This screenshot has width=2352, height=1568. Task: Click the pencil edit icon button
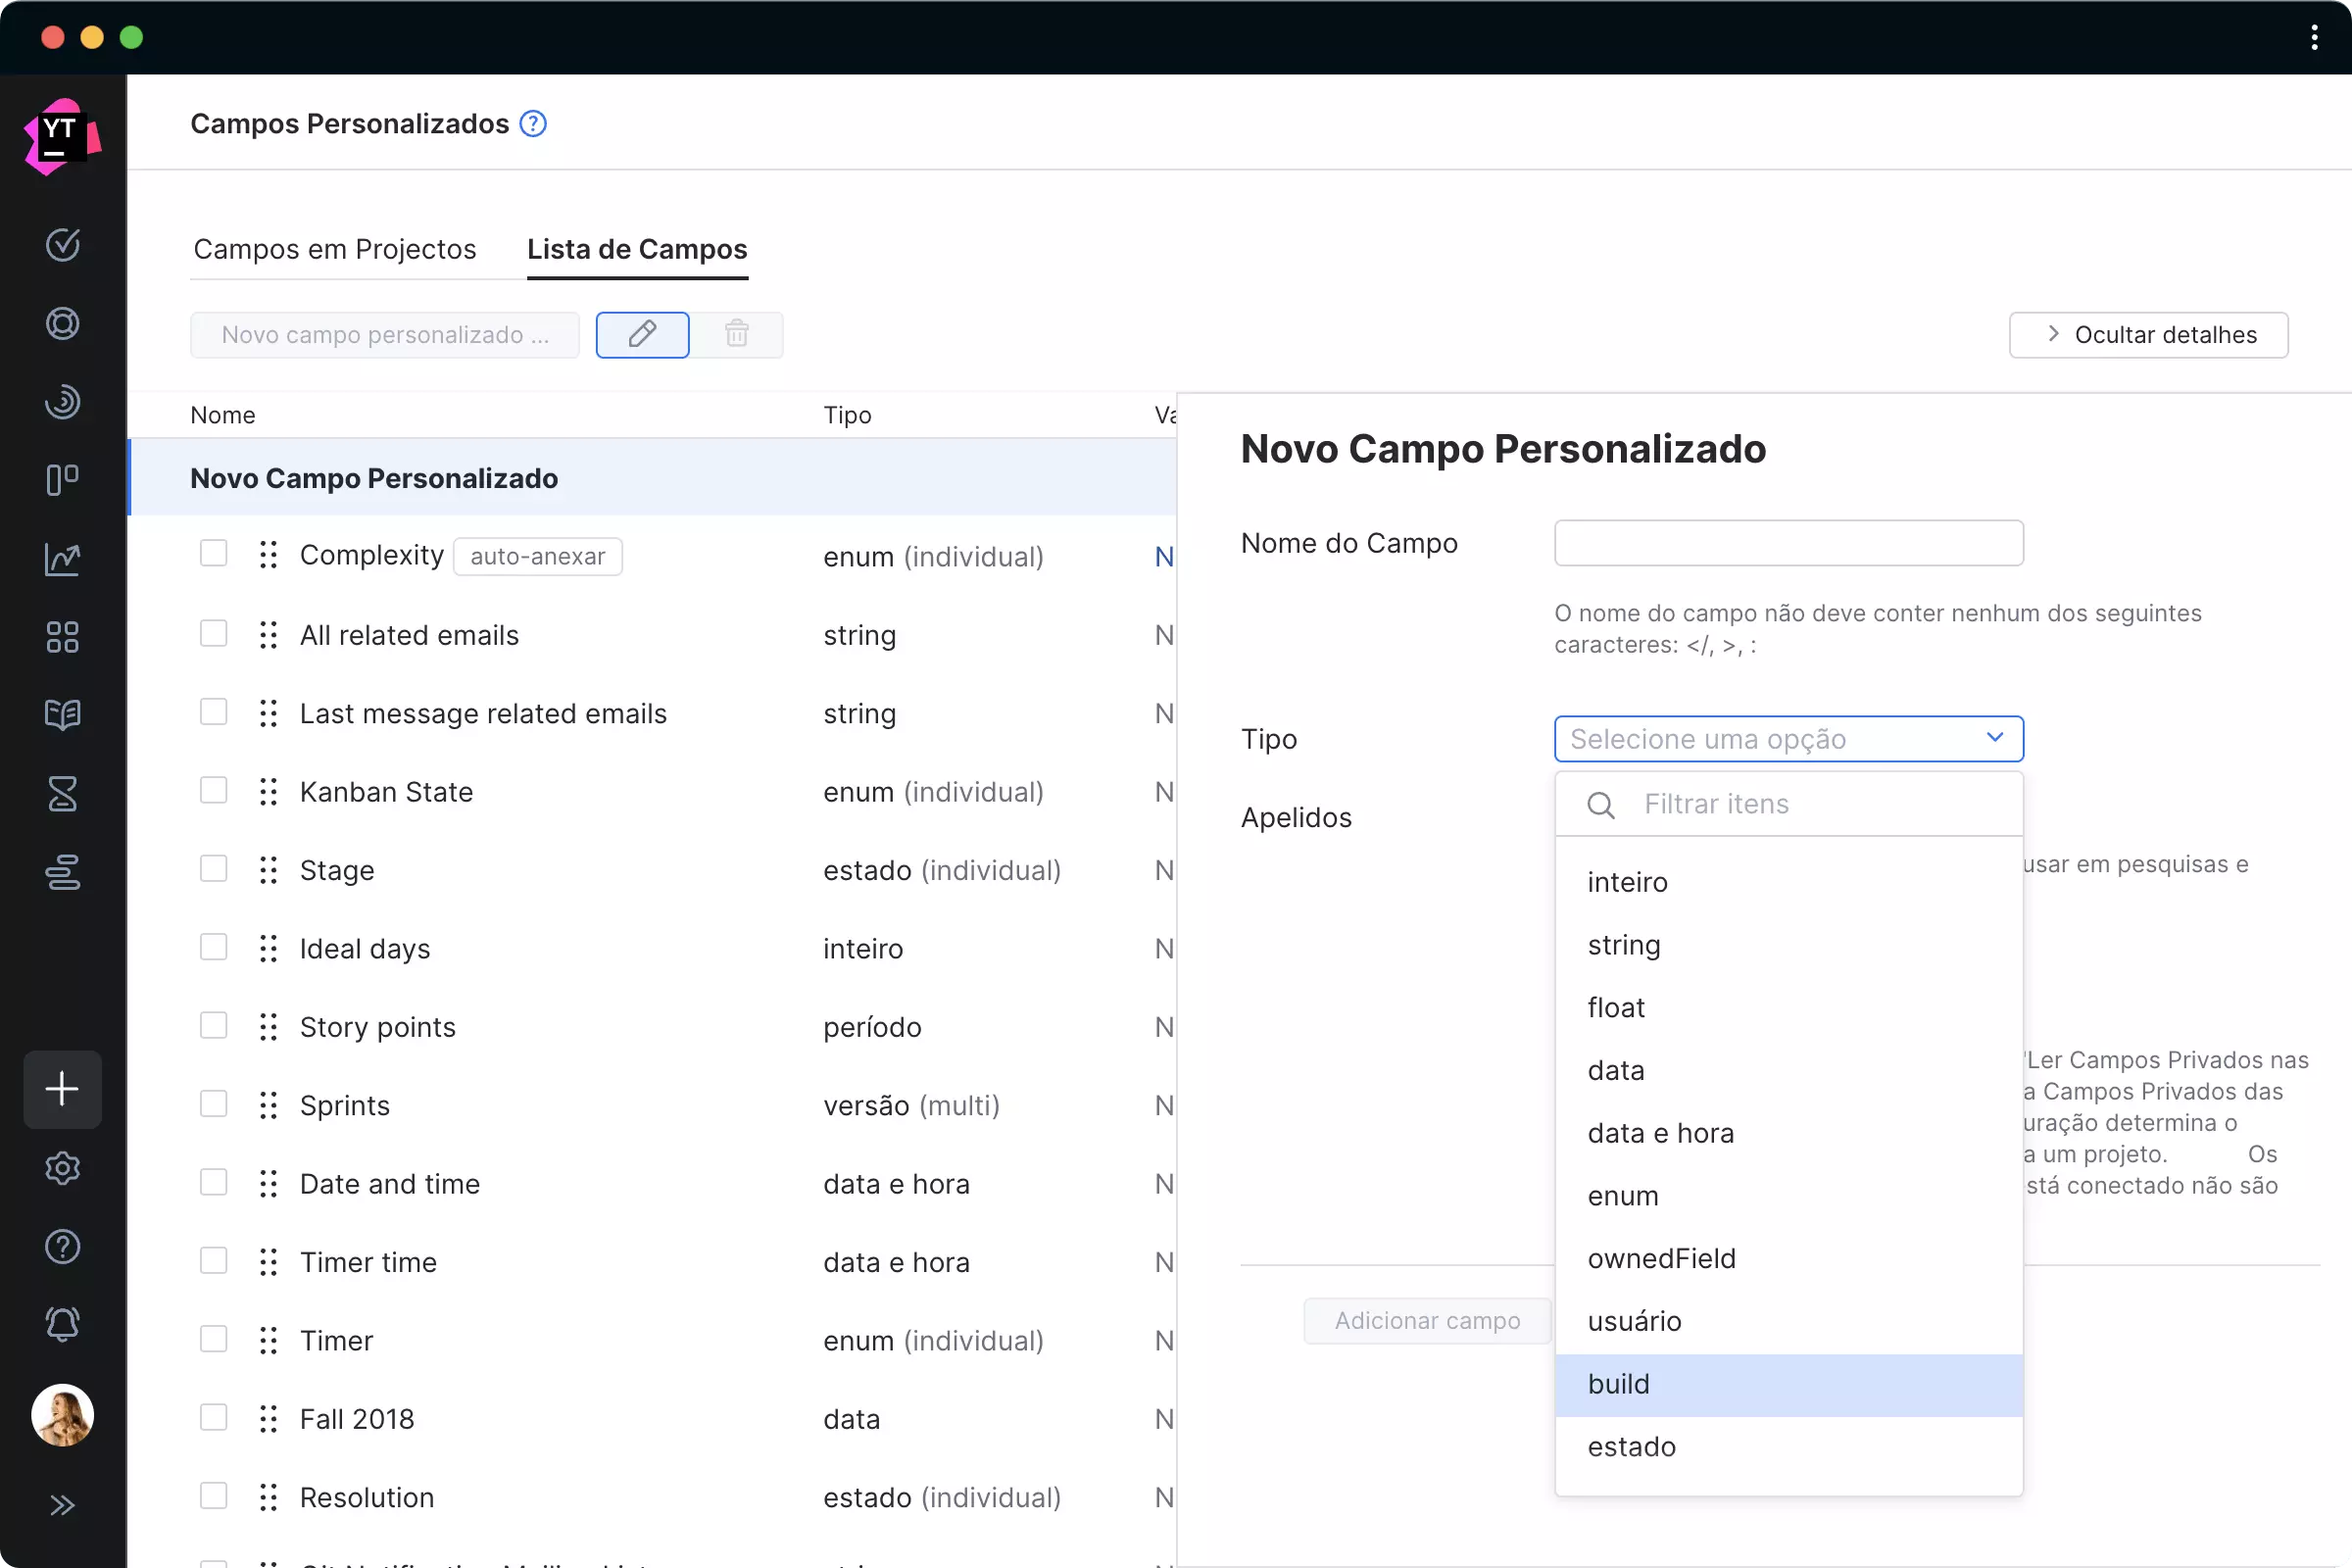(x=642, y=334)
